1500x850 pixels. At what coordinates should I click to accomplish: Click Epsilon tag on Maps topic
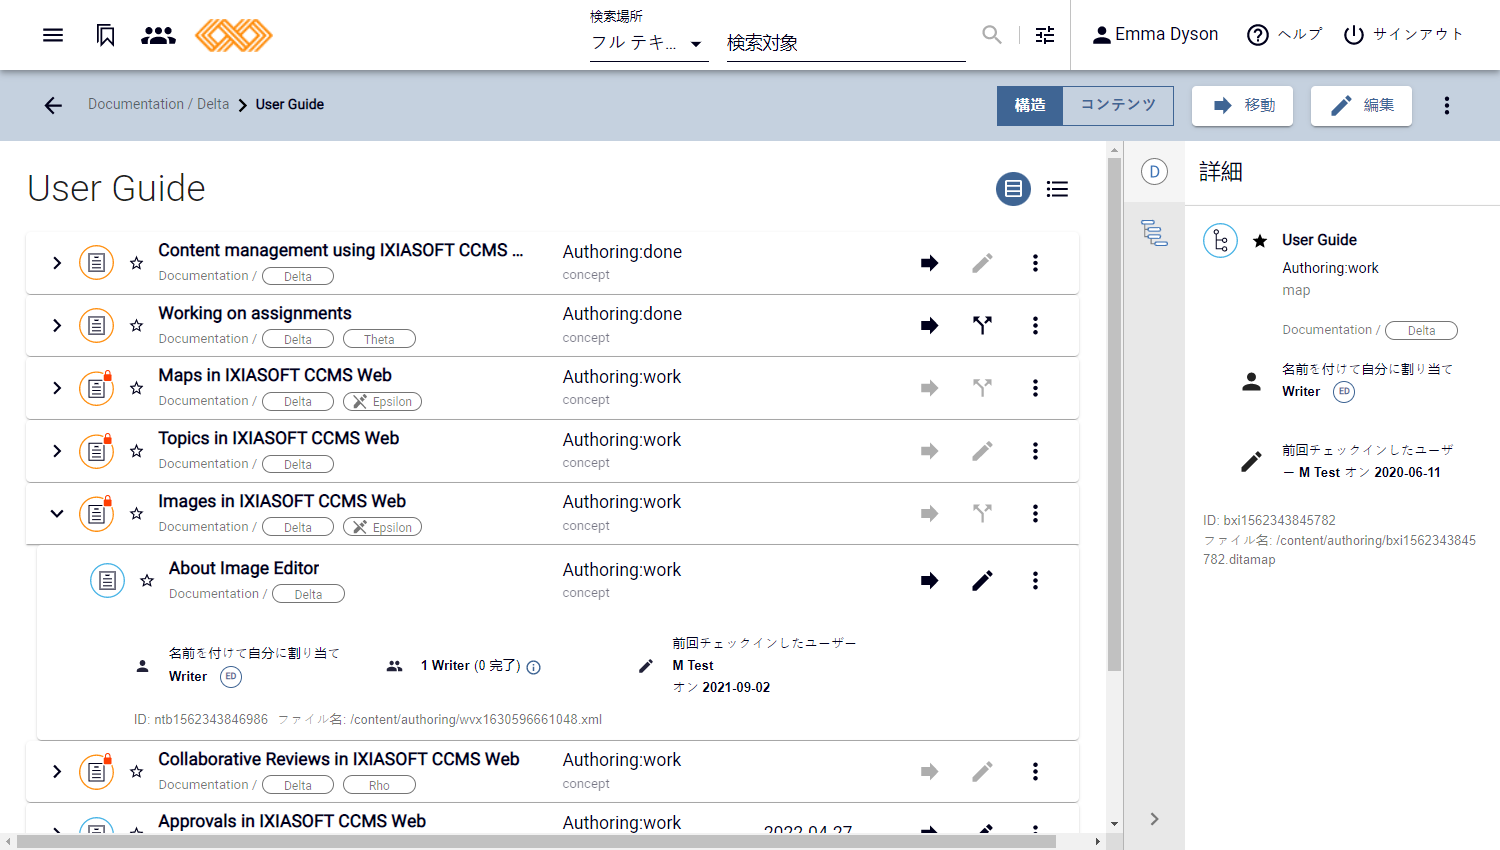(382, 402)
